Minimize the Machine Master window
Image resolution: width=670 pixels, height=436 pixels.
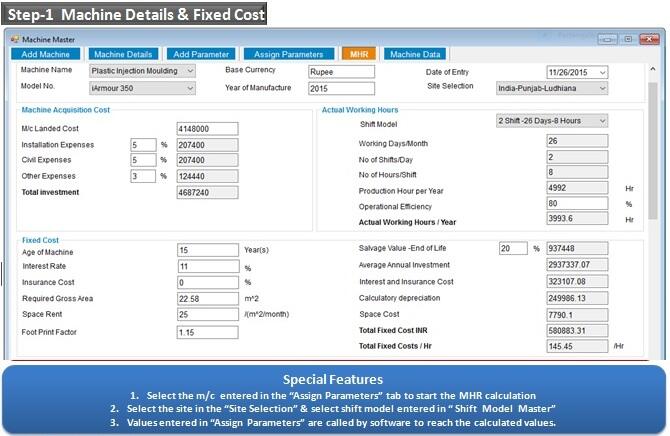(x=607, y=39)
